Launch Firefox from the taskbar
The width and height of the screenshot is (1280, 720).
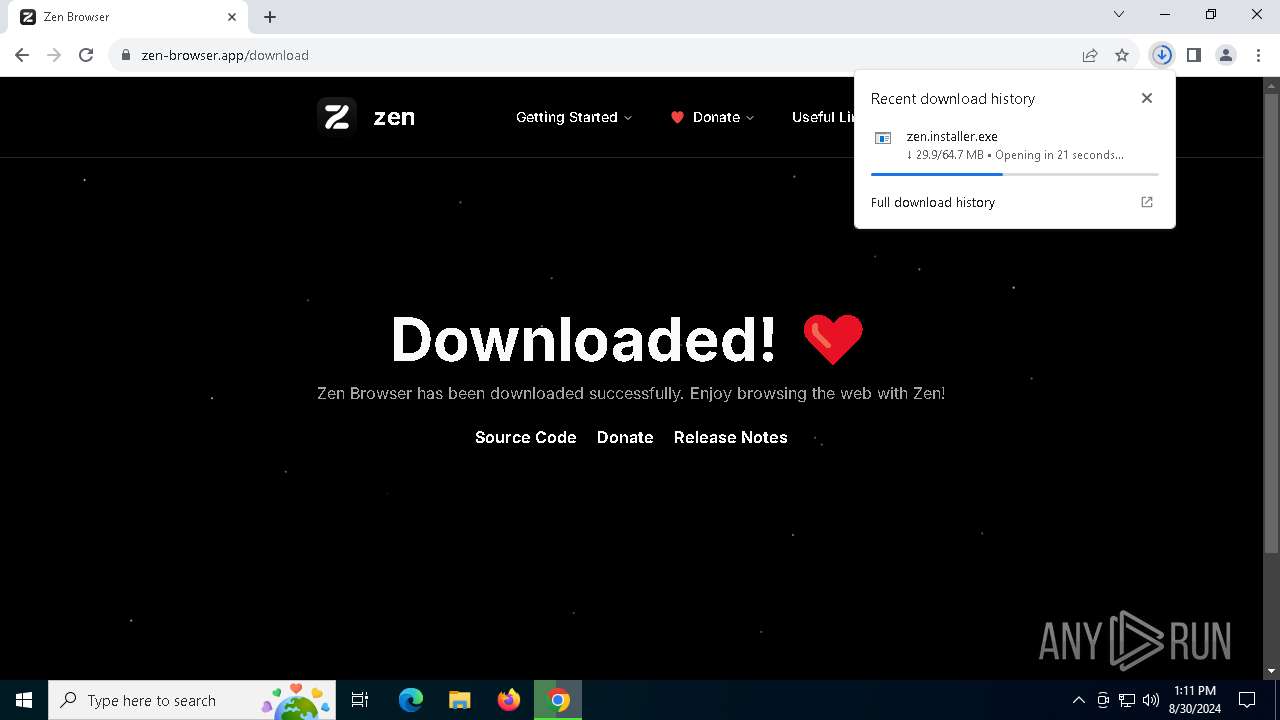(509, 700)
